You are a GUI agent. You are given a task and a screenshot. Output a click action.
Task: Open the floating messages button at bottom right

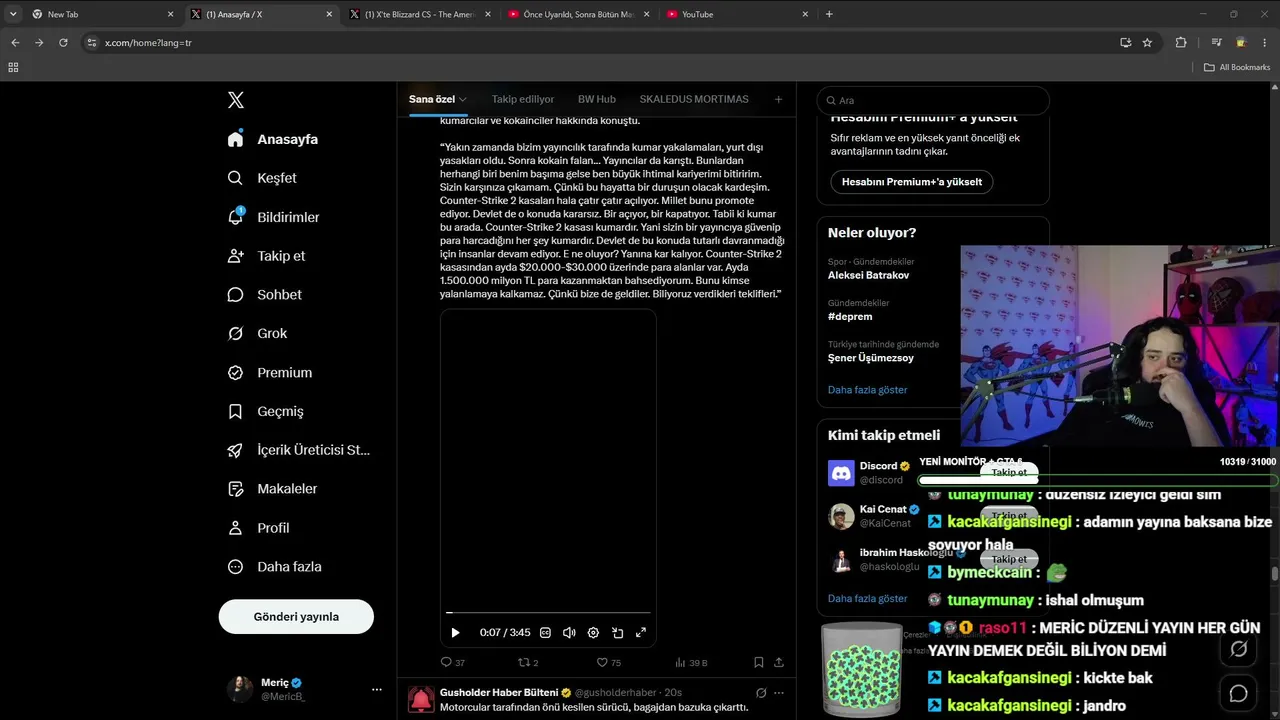click(1239, 693)
